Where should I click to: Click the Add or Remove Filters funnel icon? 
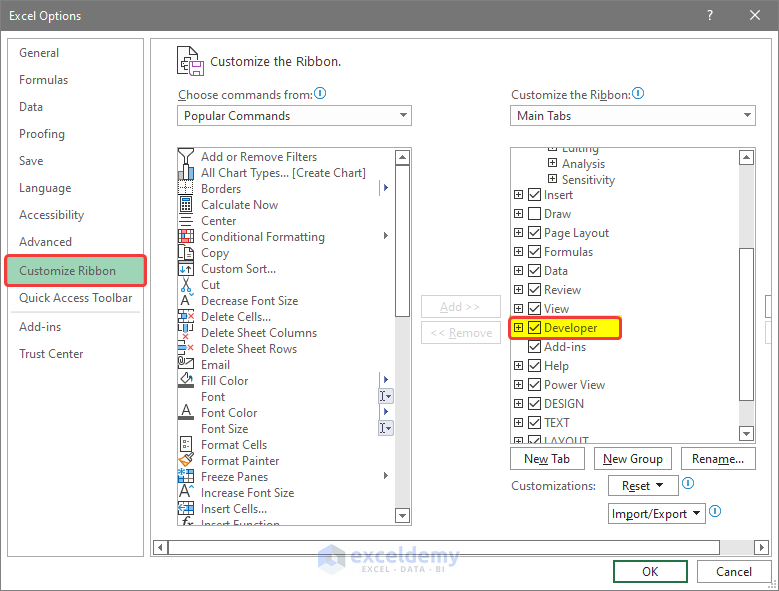(186, 156)
